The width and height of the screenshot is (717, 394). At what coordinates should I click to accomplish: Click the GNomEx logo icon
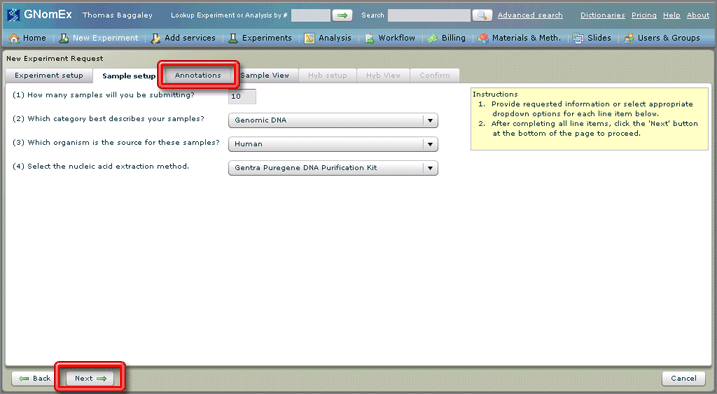point(13,15)
